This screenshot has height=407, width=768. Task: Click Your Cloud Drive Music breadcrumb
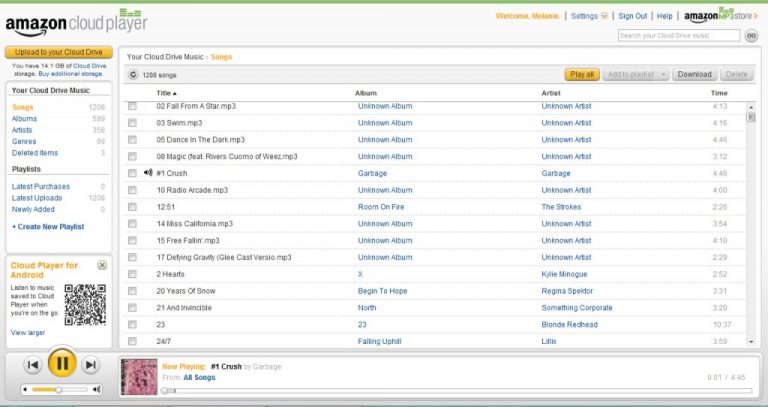(x=165, y=57)
